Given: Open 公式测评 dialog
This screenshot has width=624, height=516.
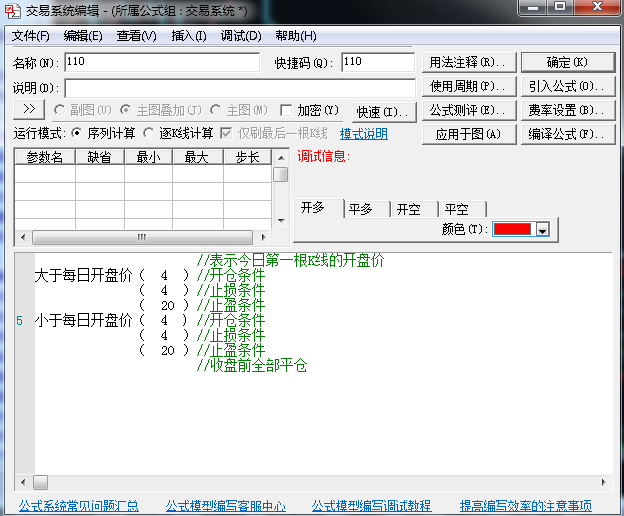Looking at the screenshot, I should pyautogui.click(x=469, y=110).
